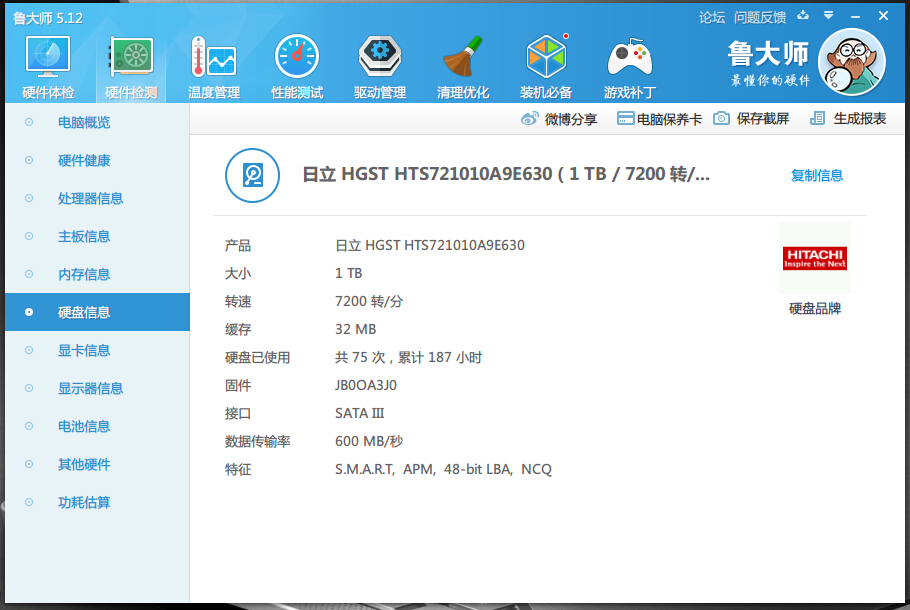Viewport: 910px width, 610px height.
Task: Click the interface value SATA III
Action: click(x=359, y=413)
